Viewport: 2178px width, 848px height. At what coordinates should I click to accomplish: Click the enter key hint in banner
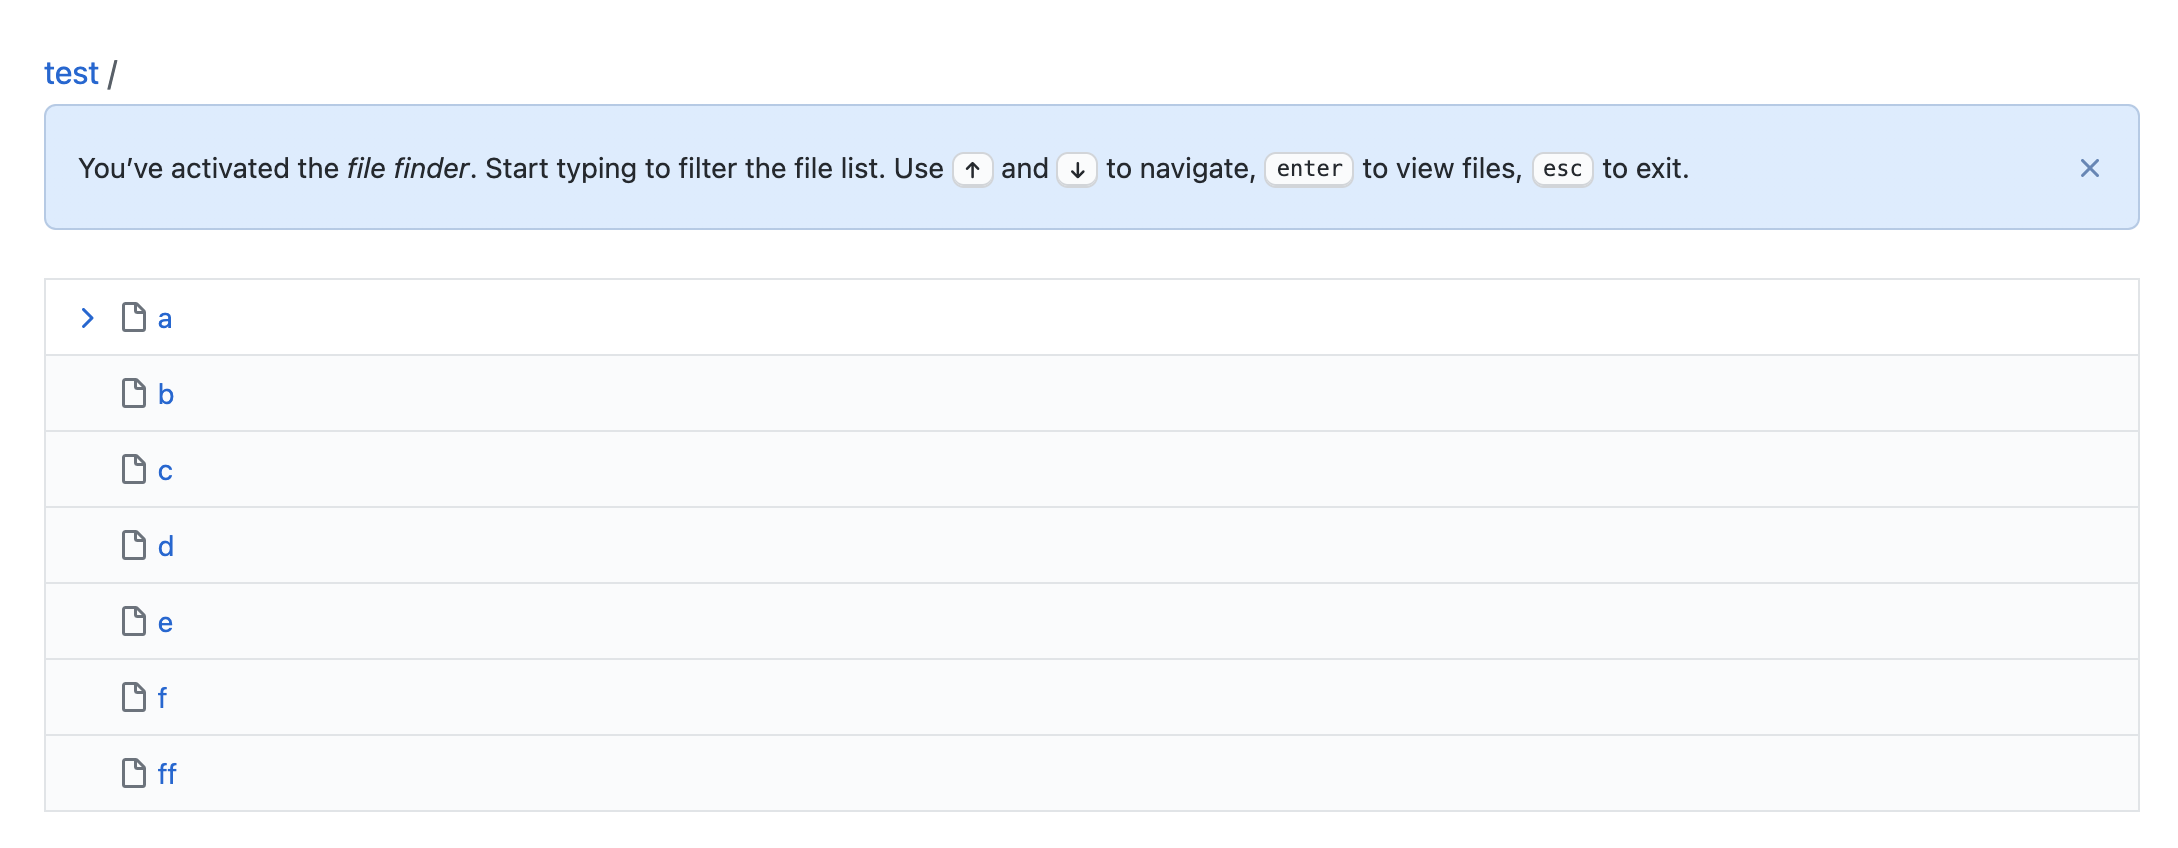click(1309, 169)
